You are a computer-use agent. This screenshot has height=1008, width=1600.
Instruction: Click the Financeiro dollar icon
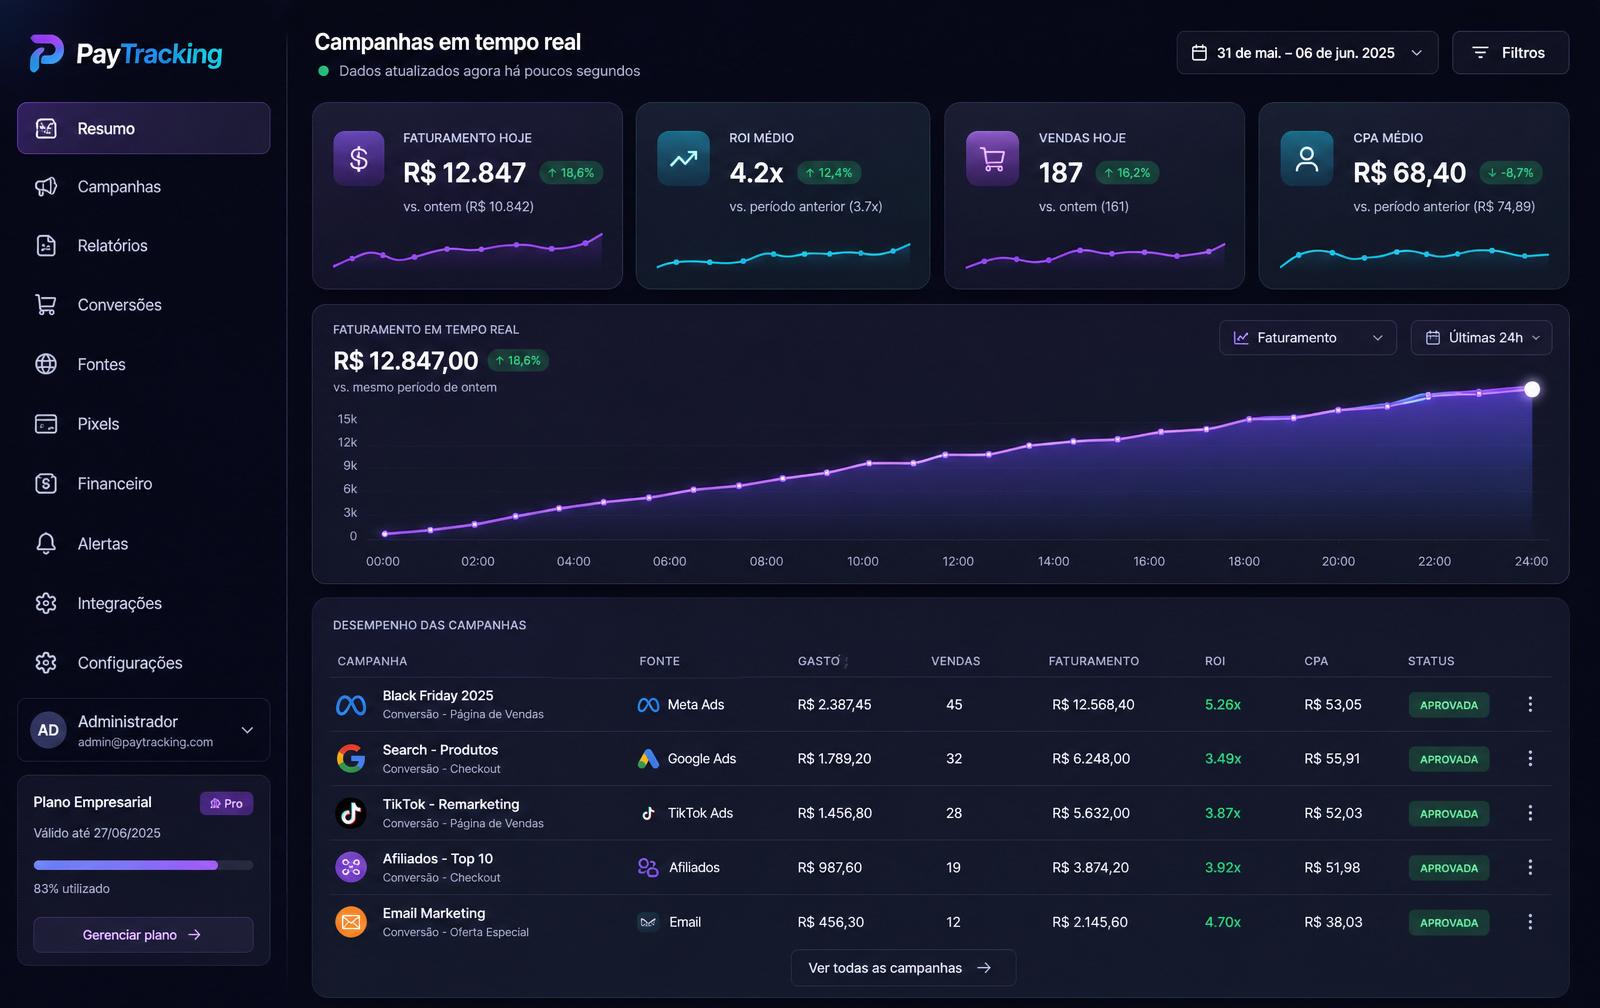pos(46,484)
